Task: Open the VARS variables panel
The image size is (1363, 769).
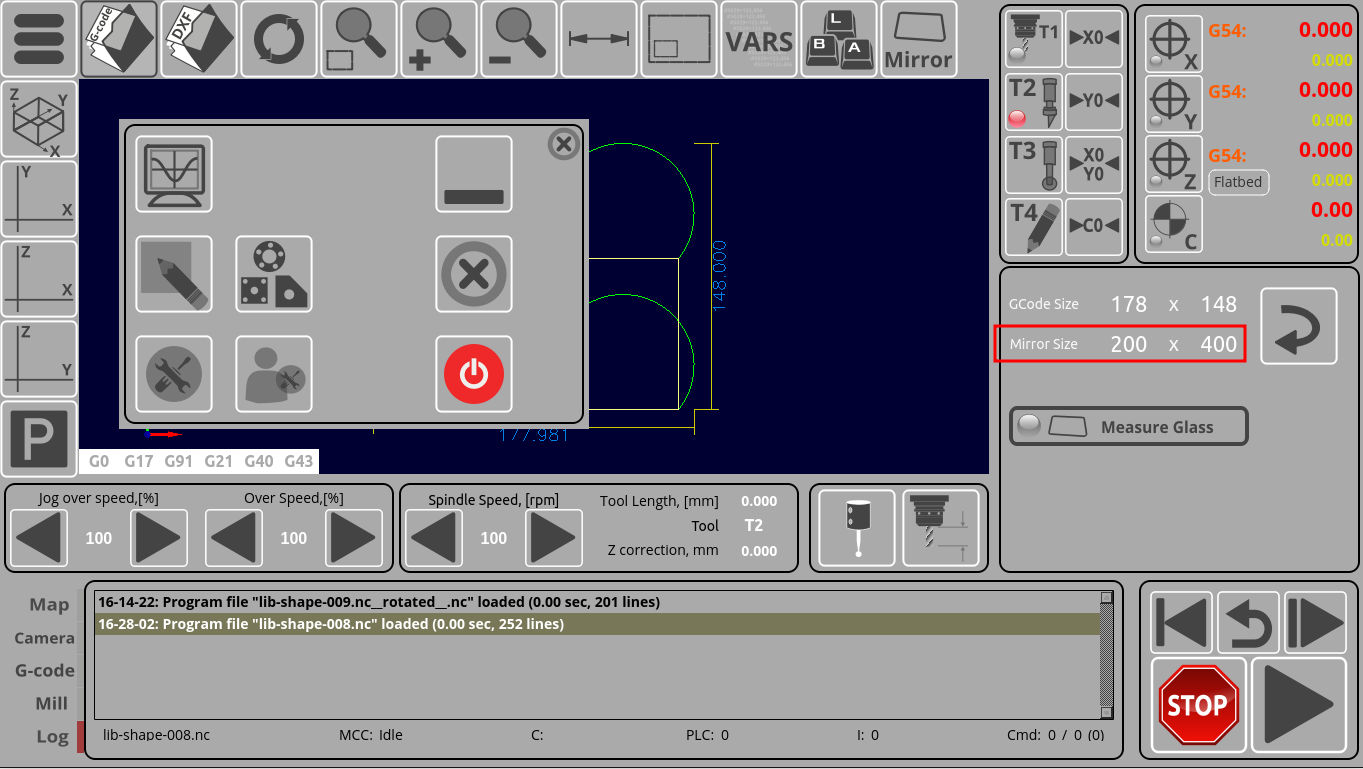Action: coord(759,40)
